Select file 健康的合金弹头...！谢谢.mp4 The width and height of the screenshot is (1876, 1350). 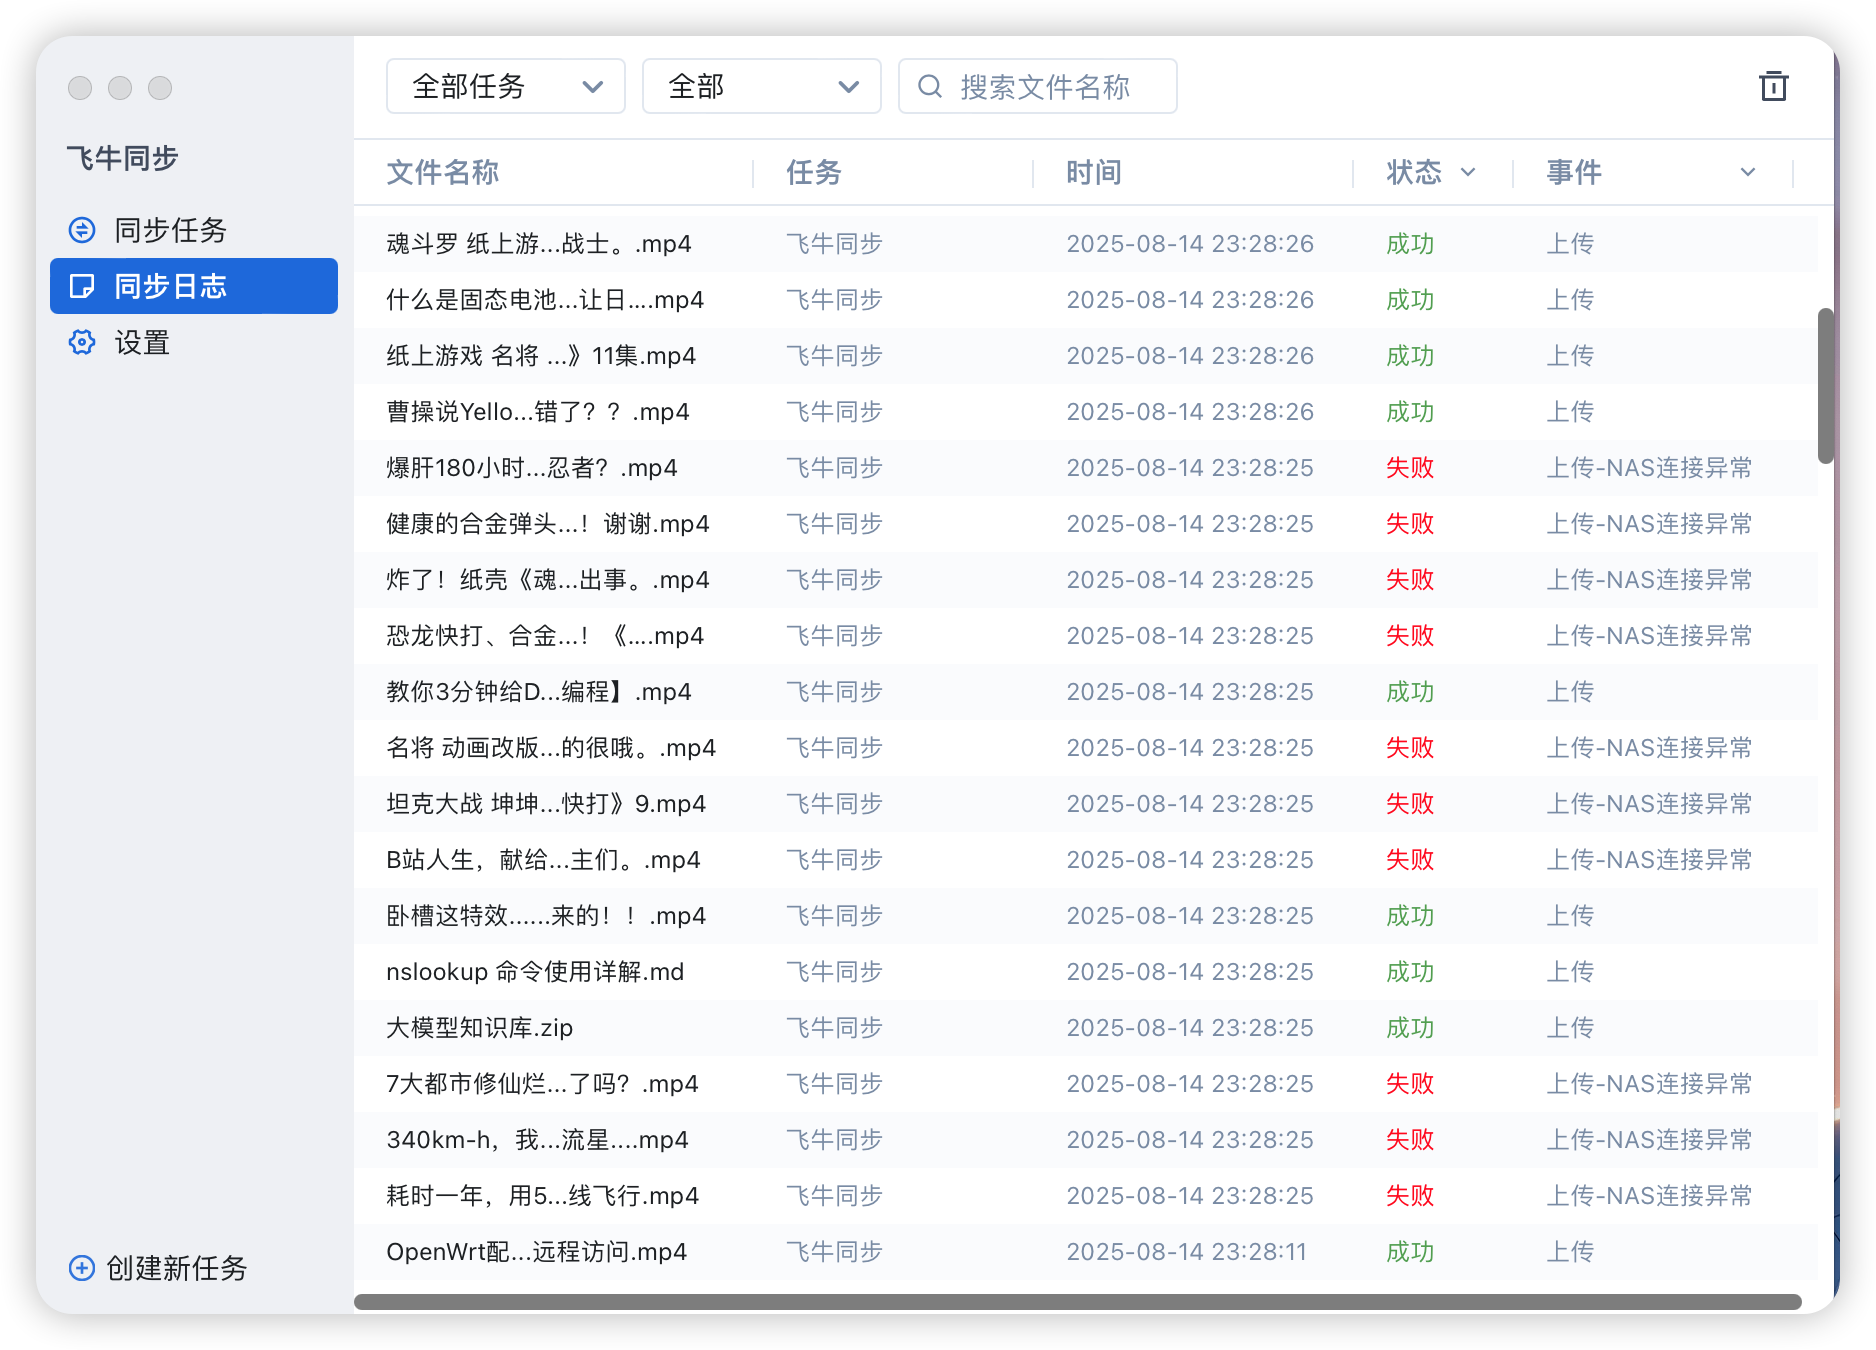click(548, 524)
